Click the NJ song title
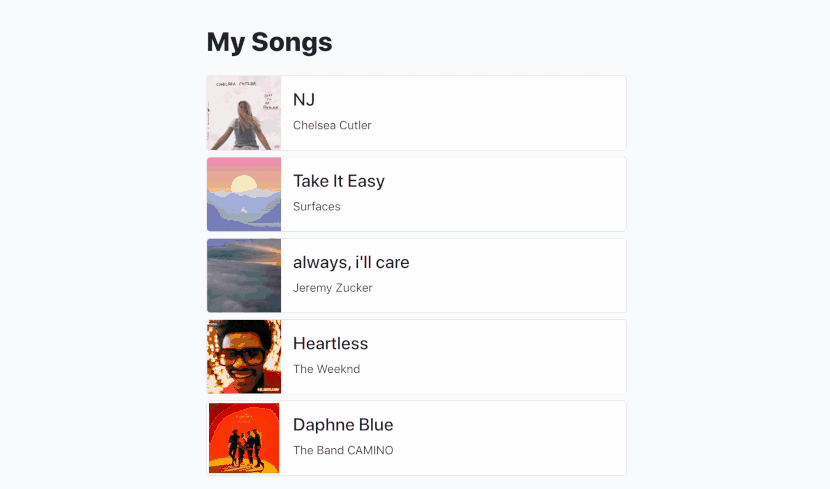 click(x=304, y=99)
